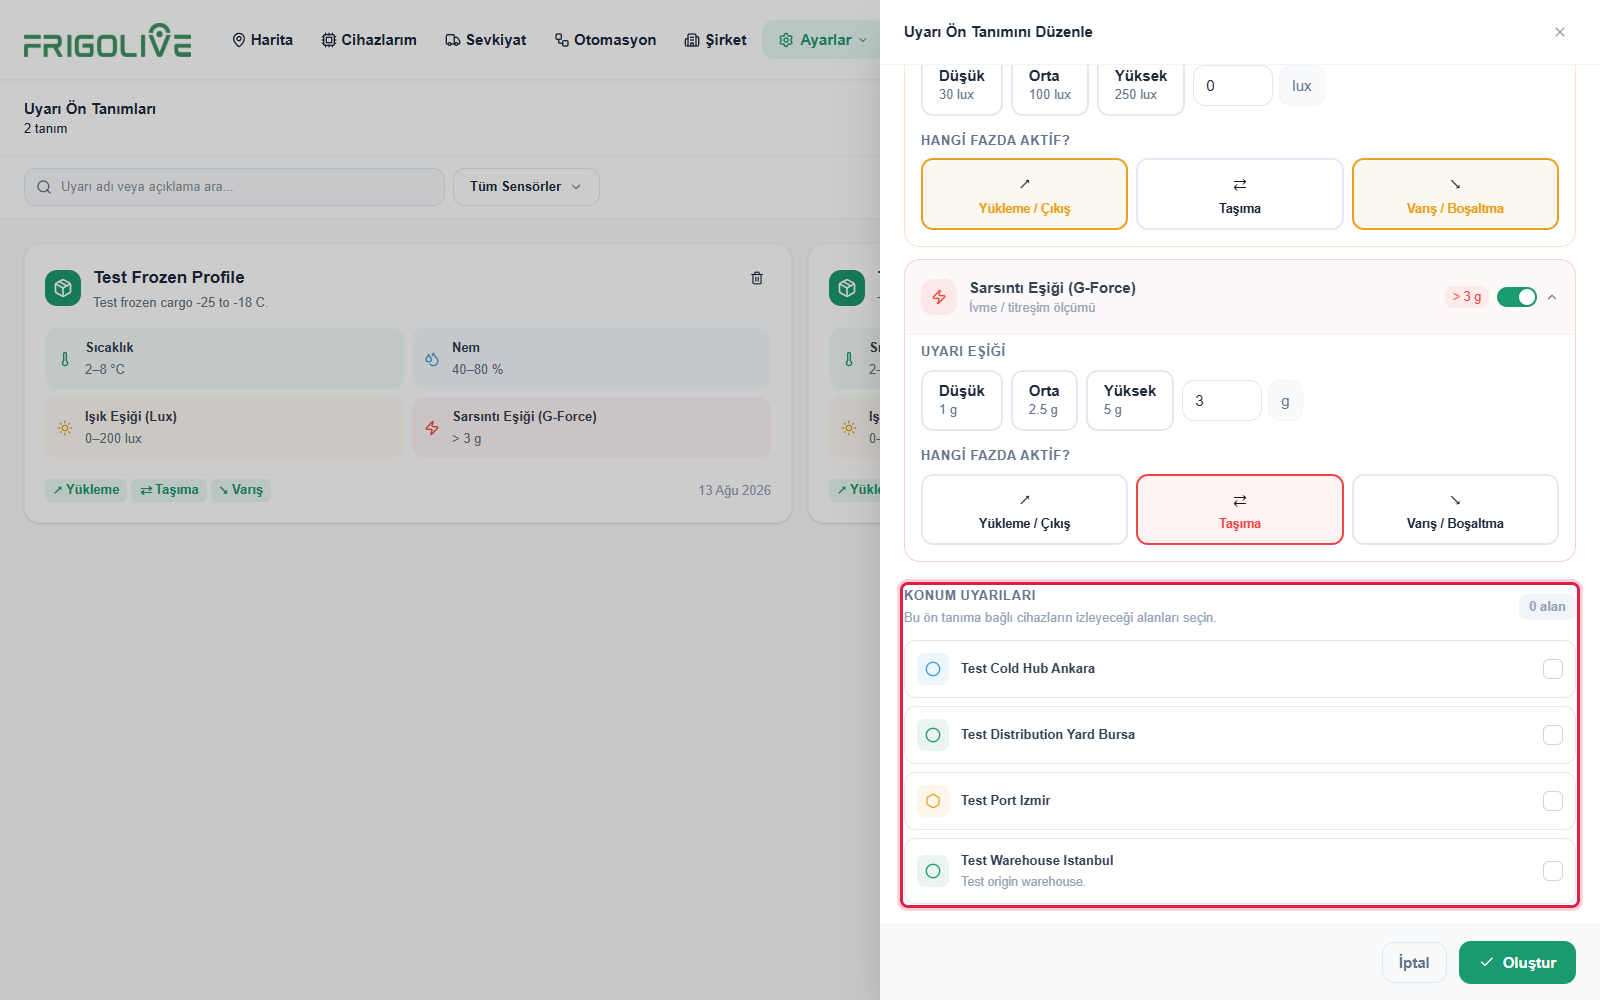Screen dimensions: 1600x1000
Task: Toggle Yükleme / Çıkış phase for G-Force
Action: 1024,510
